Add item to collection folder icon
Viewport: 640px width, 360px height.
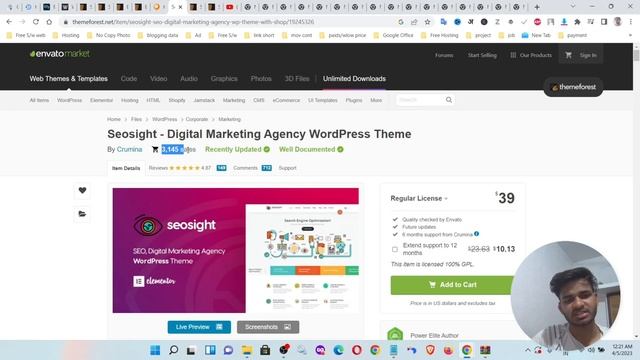click(82, 214)
